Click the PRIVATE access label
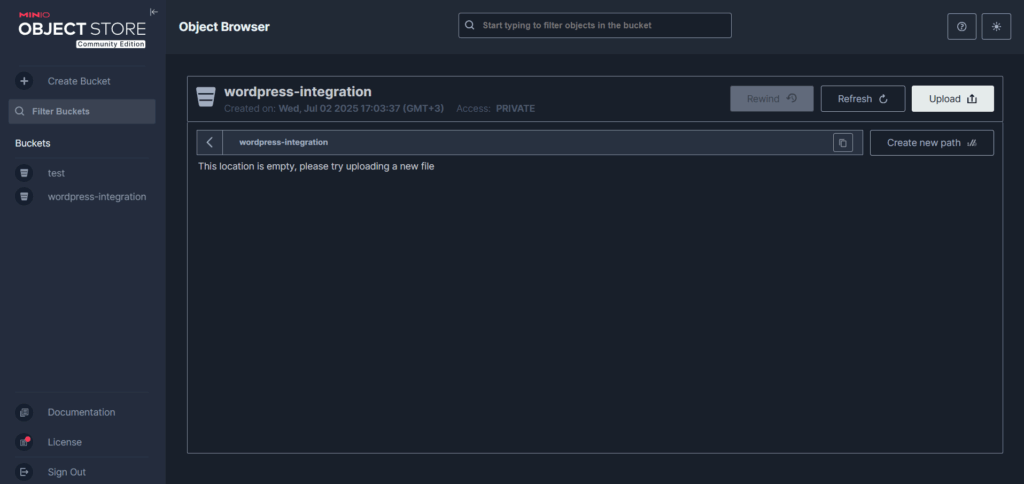The image size is (1024, 484). pyautogui.click(x=515, y=108)
